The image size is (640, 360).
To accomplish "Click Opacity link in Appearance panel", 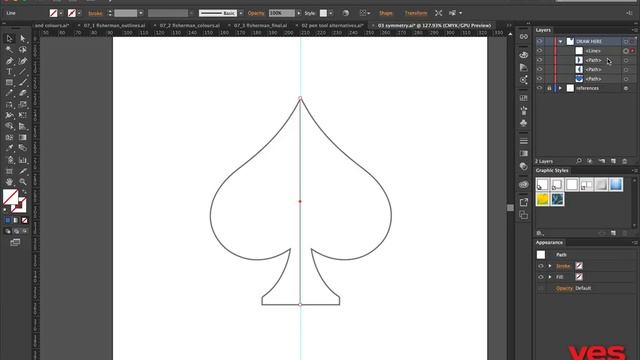I will [x=564, y=288].
